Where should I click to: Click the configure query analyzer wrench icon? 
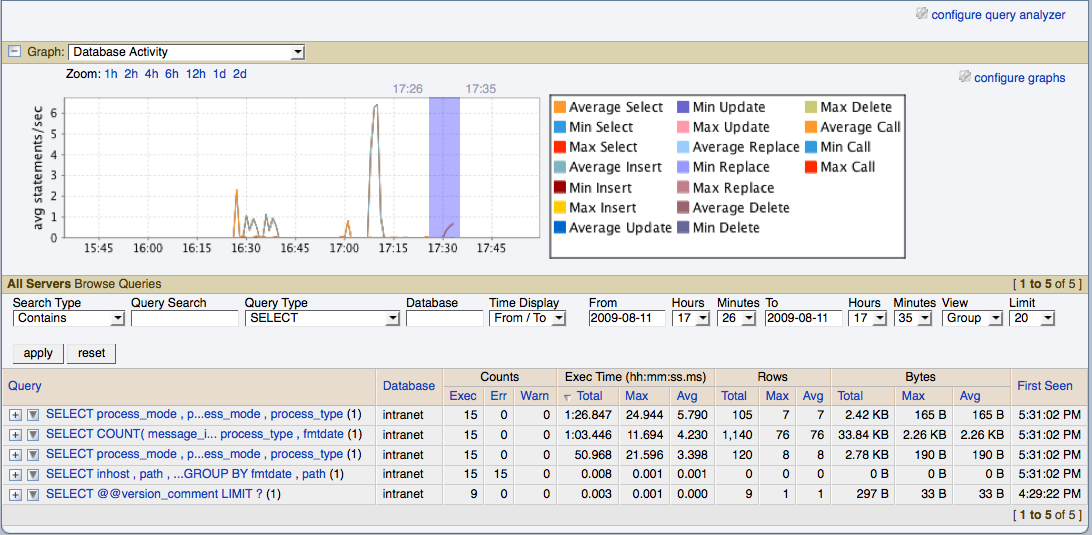(921, 14)
